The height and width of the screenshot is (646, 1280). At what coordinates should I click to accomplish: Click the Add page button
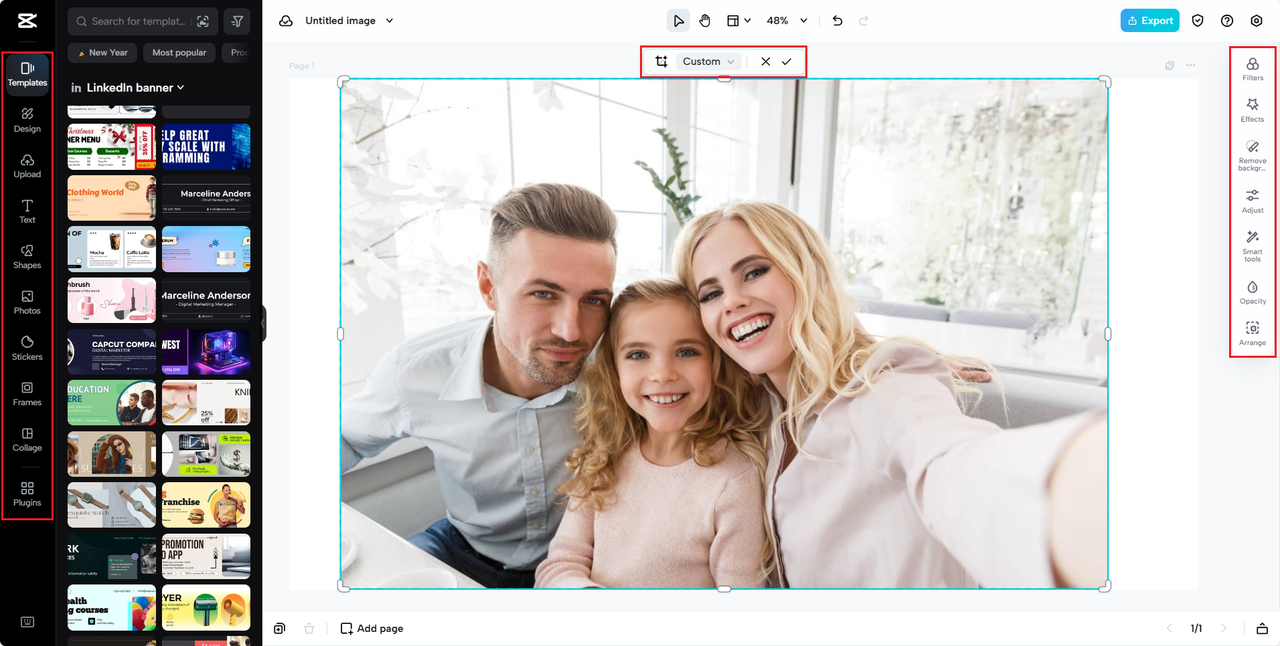[372, 628]
